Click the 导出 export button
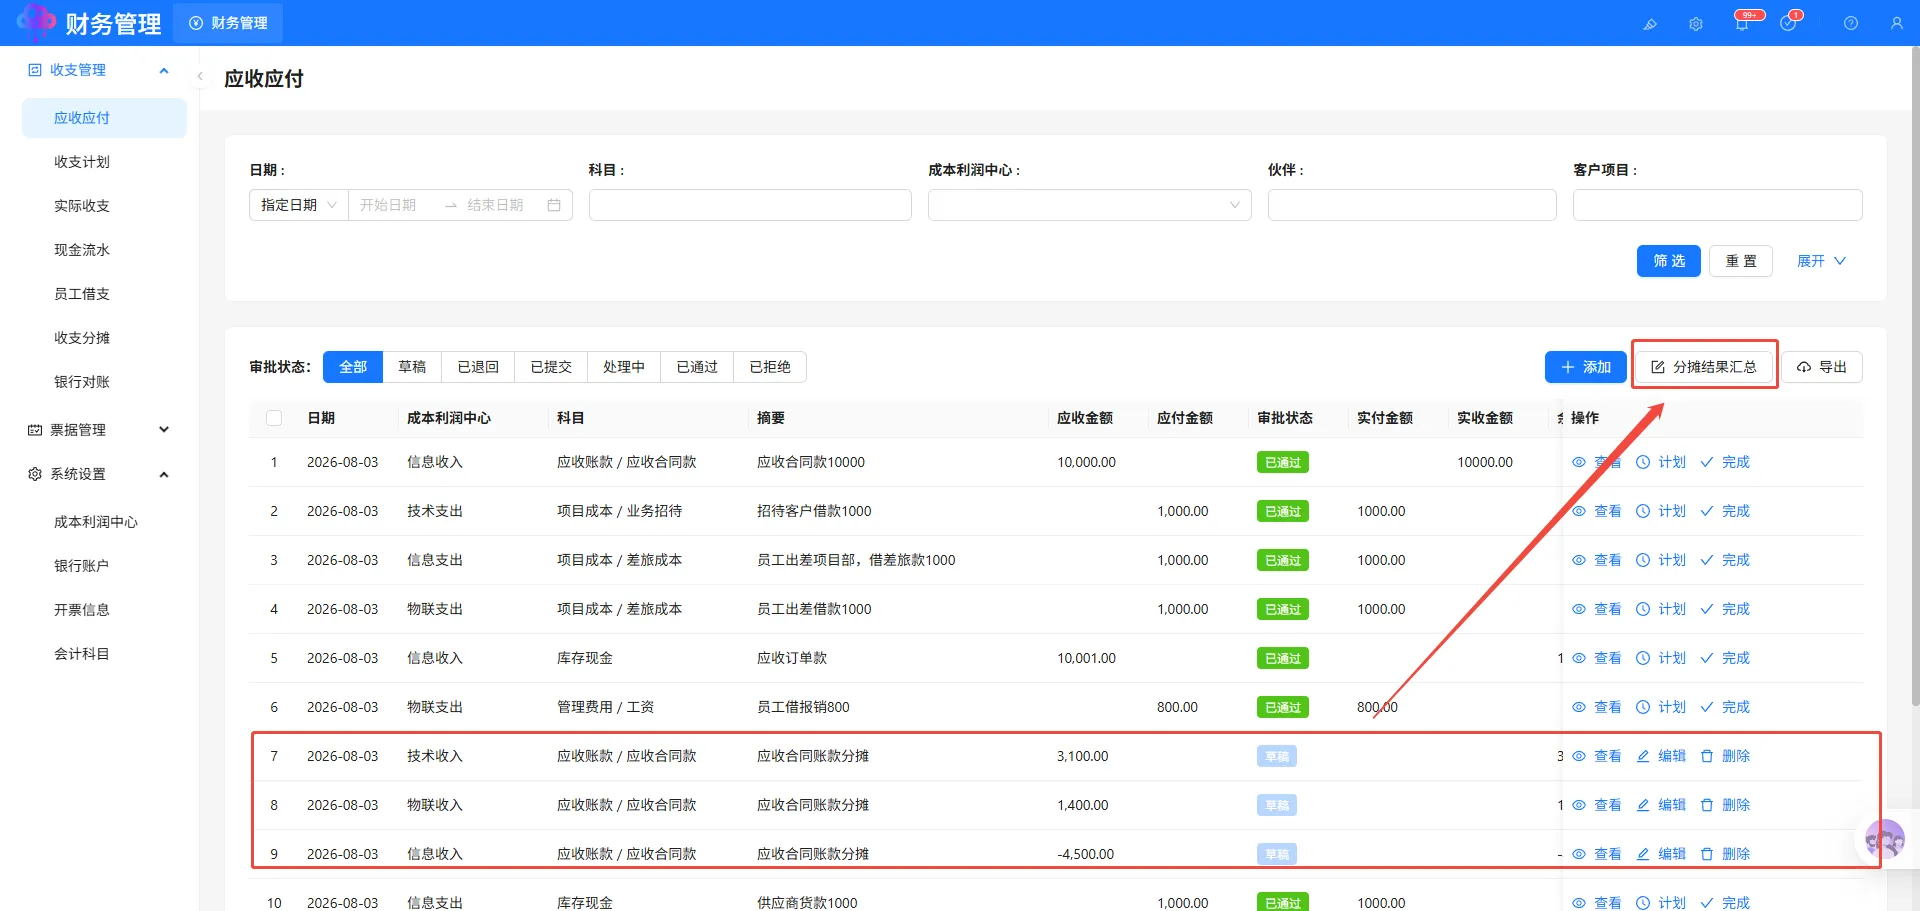This screenshot has width=1920, height=911. point(1822,367)
